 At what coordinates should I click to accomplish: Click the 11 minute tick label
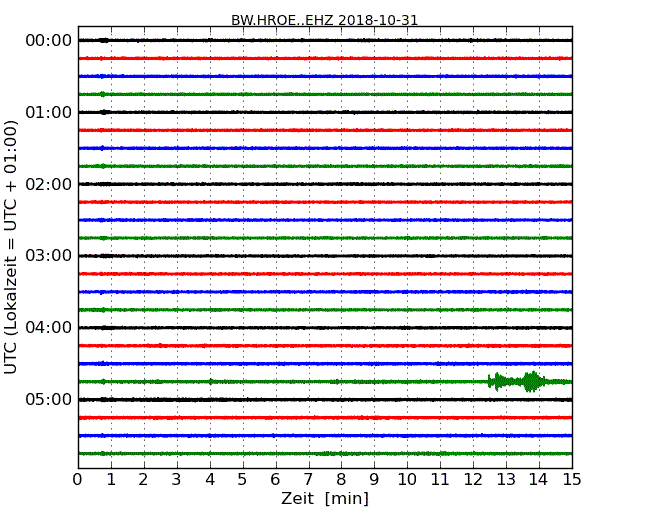point(440,480)
